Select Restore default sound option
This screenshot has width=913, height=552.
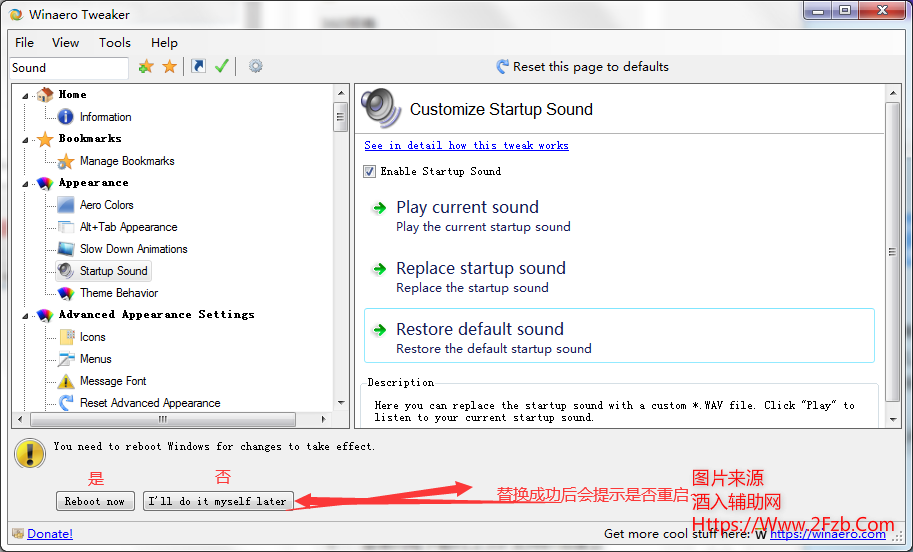[619, 336]
